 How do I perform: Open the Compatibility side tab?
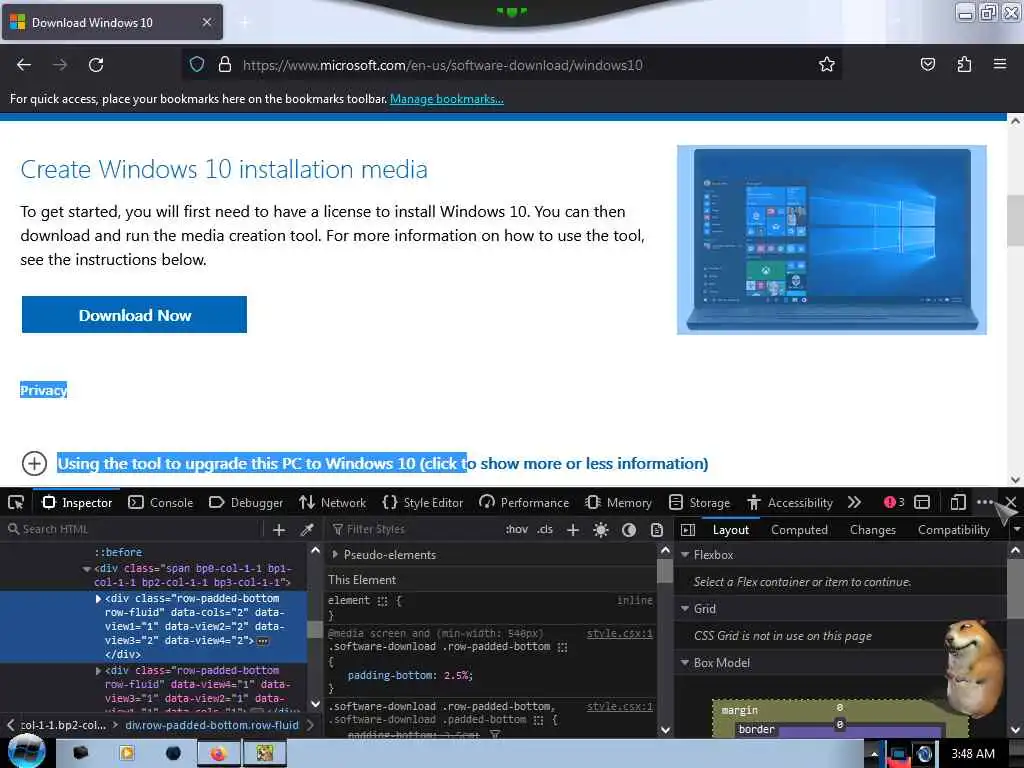click(953, 530)
